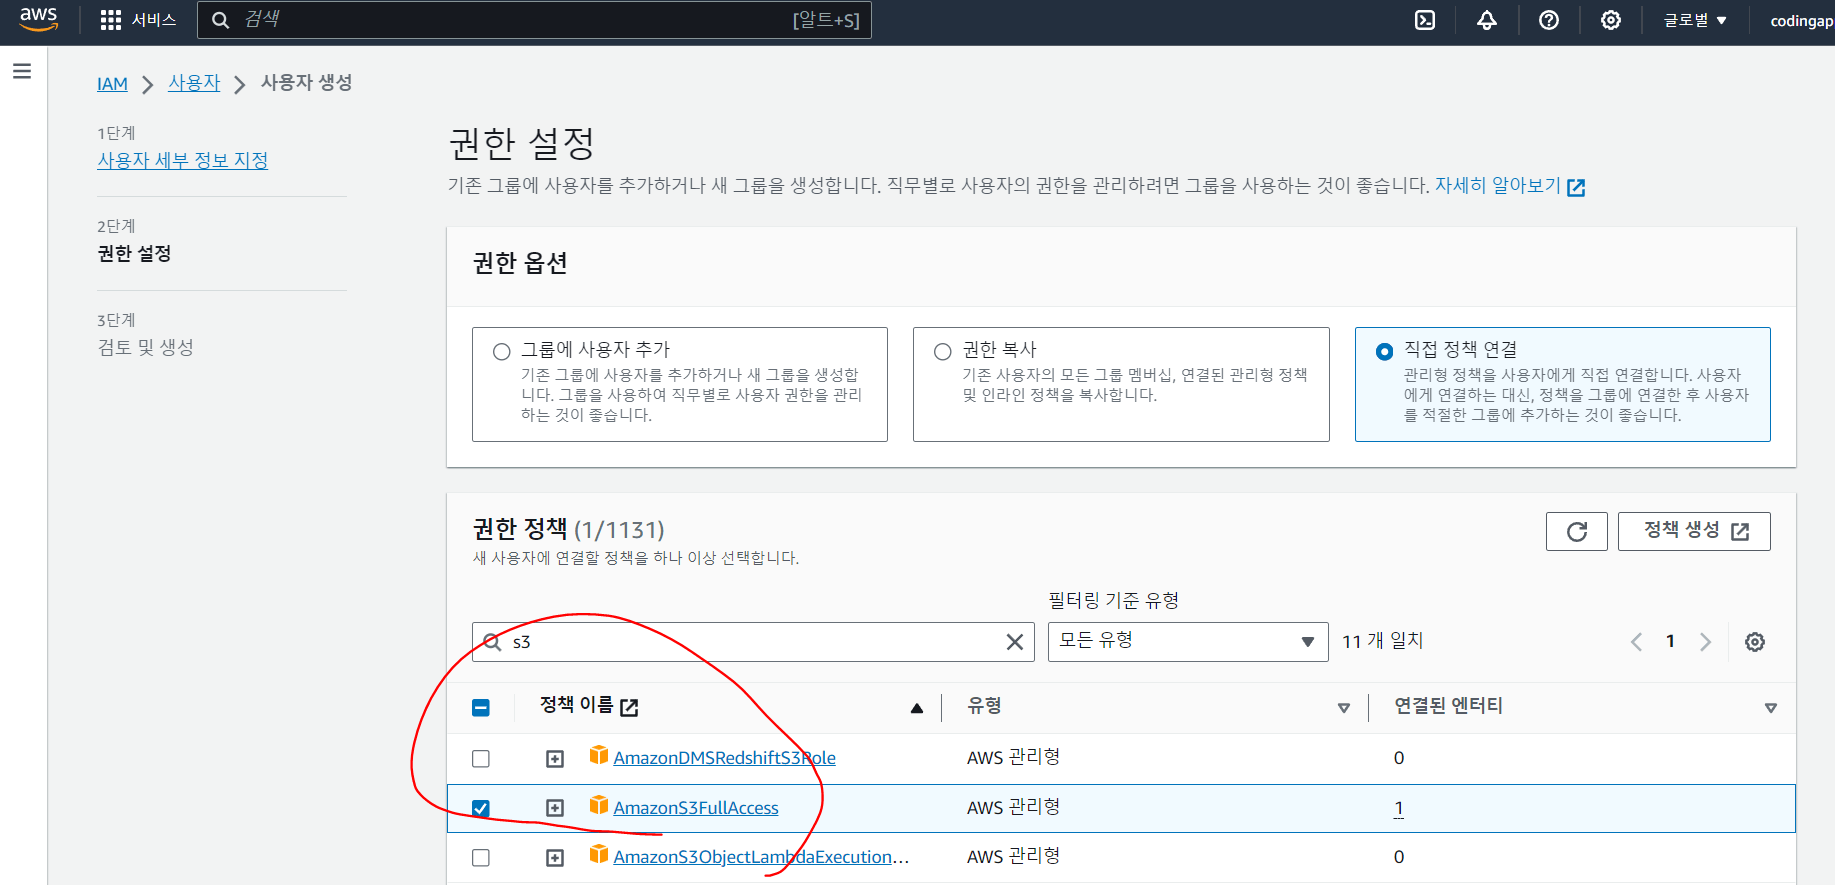Toggle the left hamburger navigation menu

pyautogui.click(x=22, y=71)
